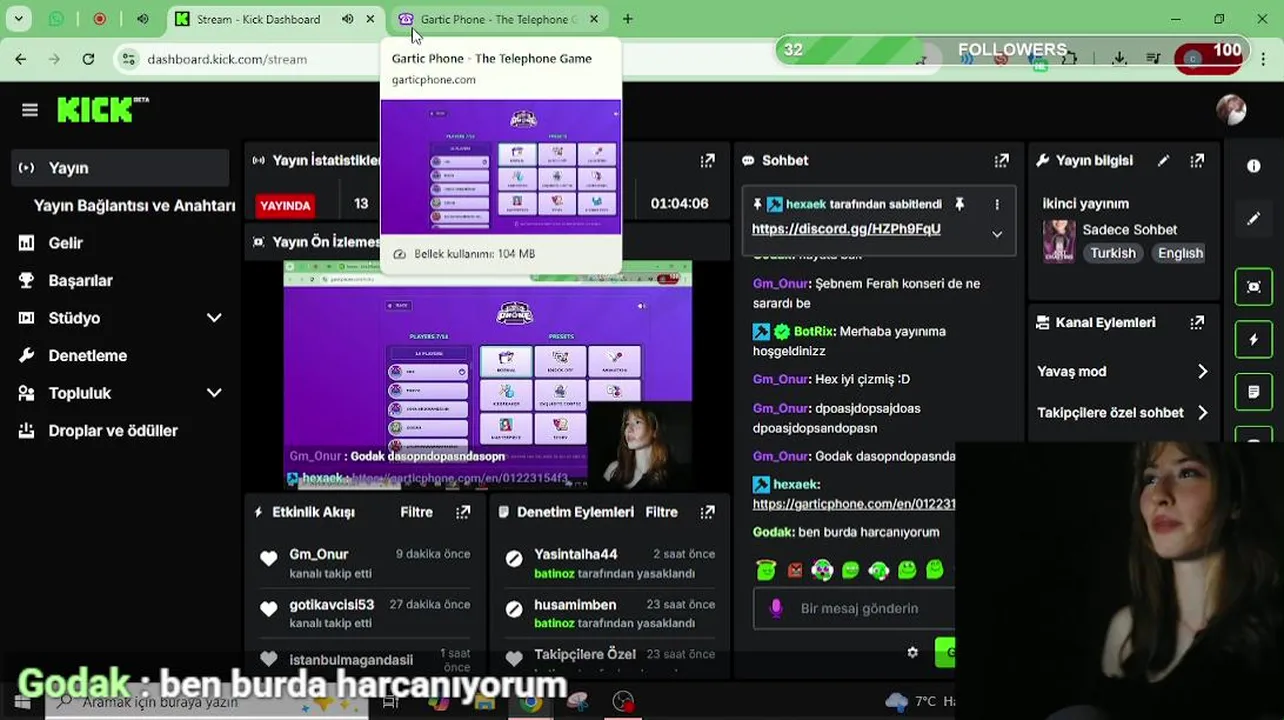Click BotRix username in chat
This screenshot has width=1284, height=720.
813,331
